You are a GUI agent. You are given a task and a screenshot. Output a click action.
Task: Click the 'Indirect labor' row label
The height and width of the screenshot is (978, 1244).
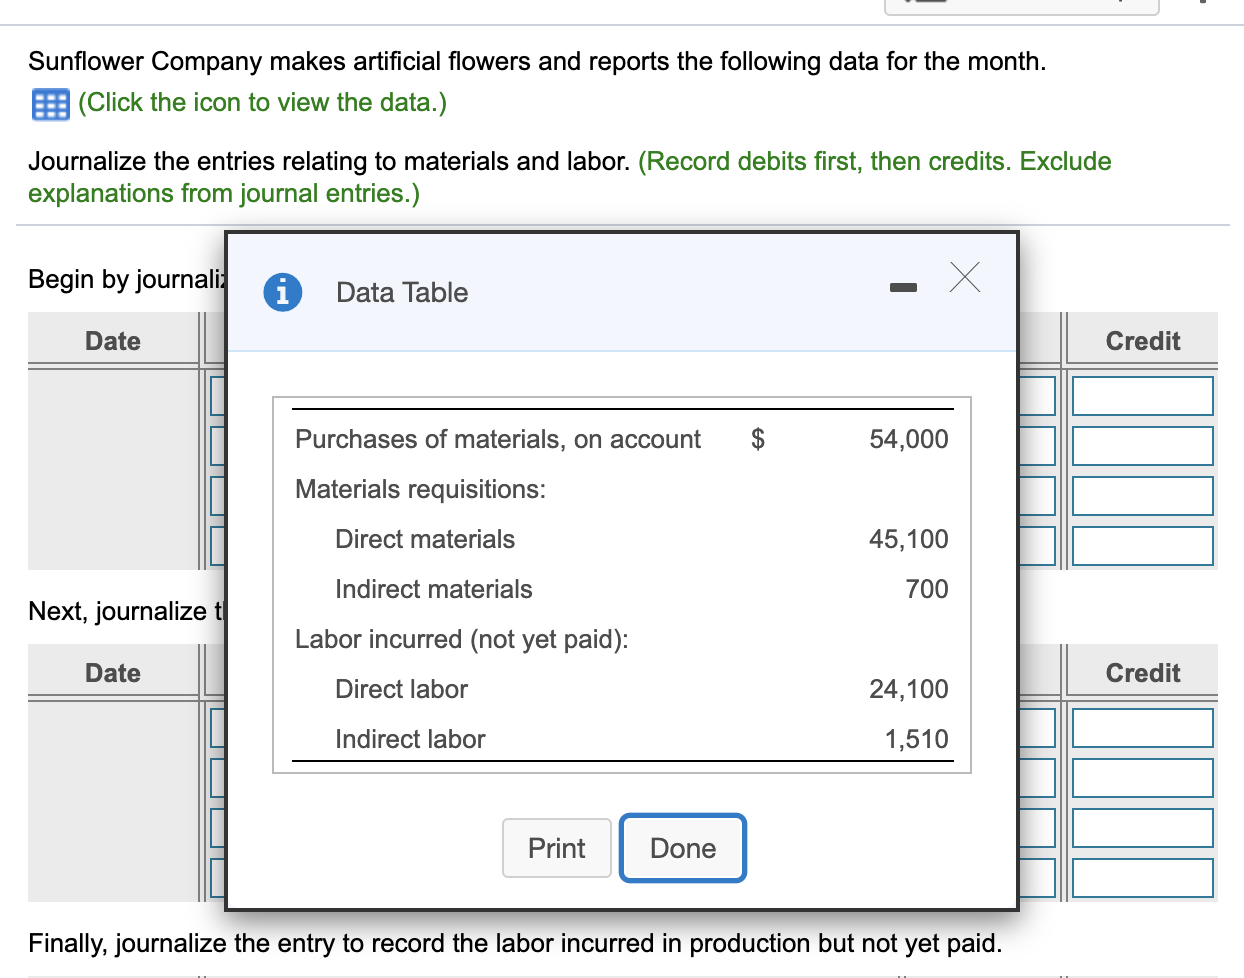(410, 739)
